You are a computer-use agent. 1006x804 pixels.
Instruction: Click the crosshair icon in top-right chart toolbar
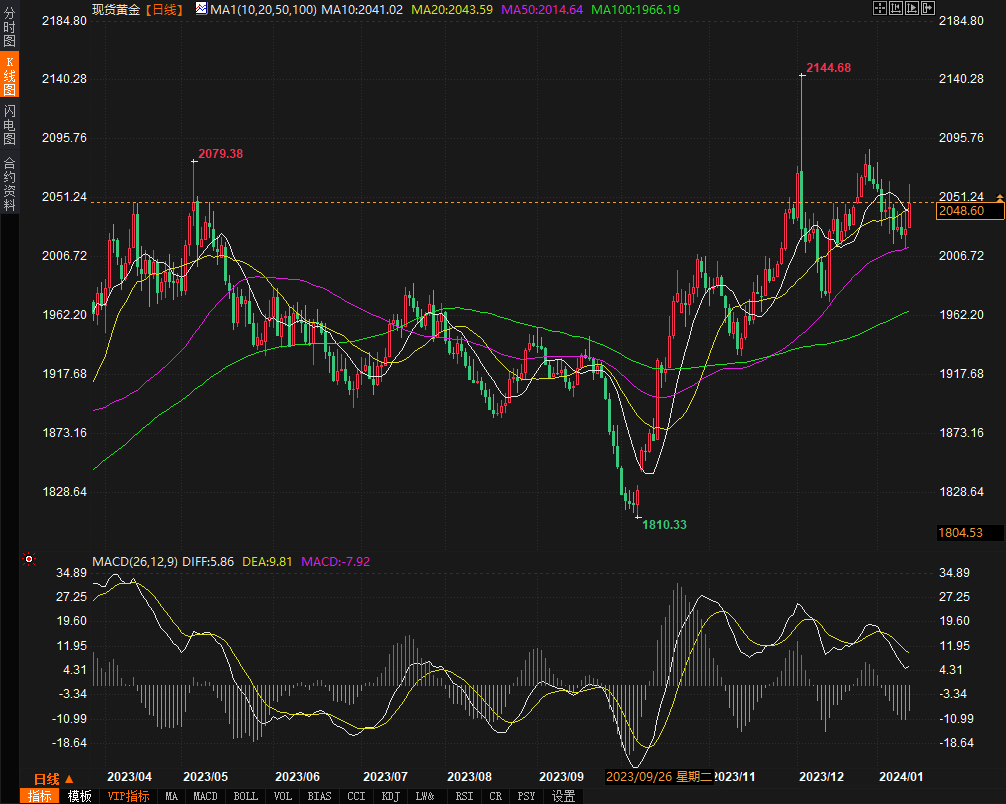click(879, 8)
